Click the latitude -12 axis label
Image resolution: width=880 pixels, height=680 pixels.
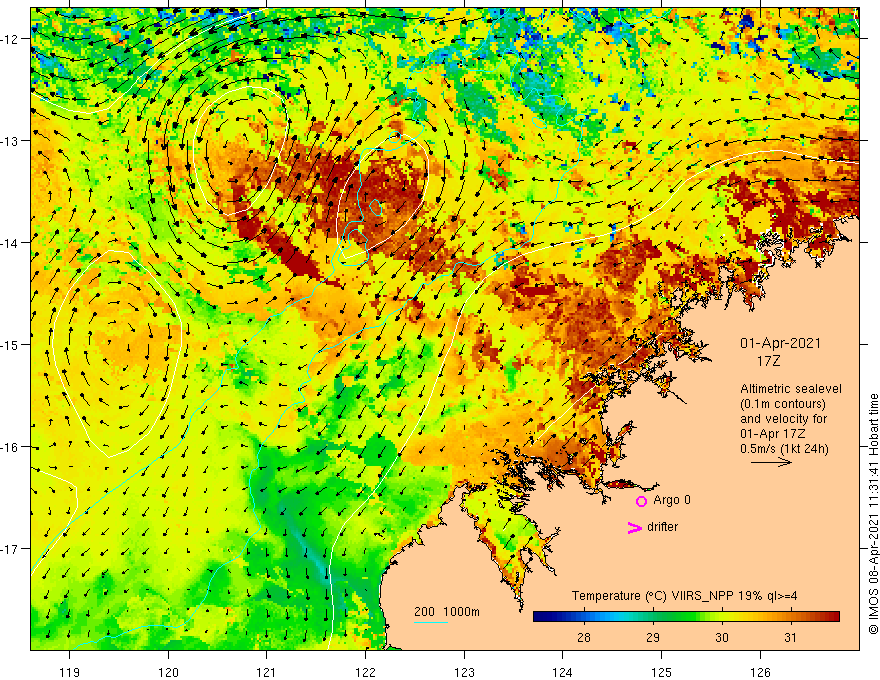[10, 39]
